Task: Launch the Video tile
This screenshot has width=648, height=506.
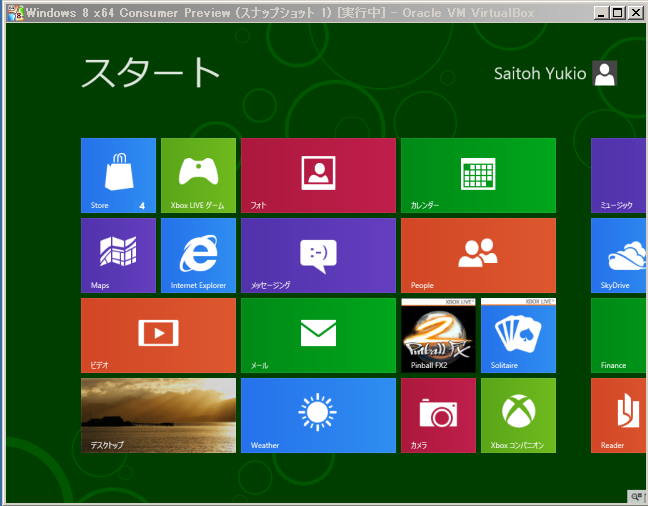Action: tap(158, 335)
